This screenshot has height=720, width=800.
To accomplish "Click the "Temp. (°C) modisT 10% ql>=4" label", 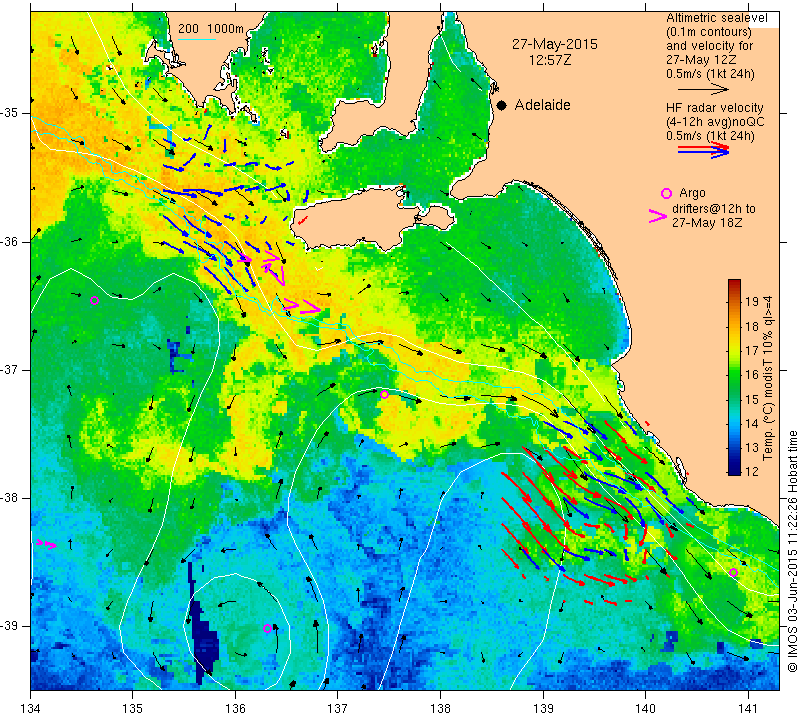I will [x=768, y=378].
